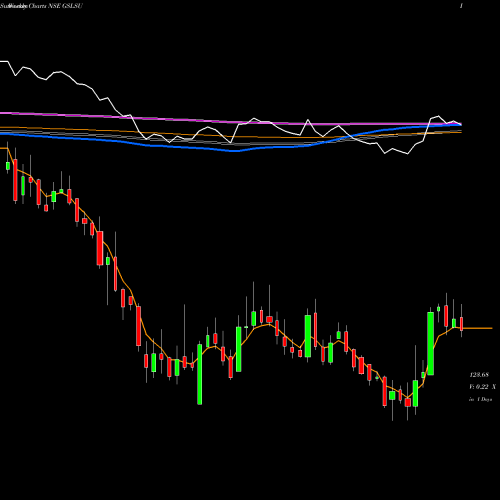Click the price value 128.68
Image resolution: width=500 pixels, height=500 pixels.
tap(479, 375)
